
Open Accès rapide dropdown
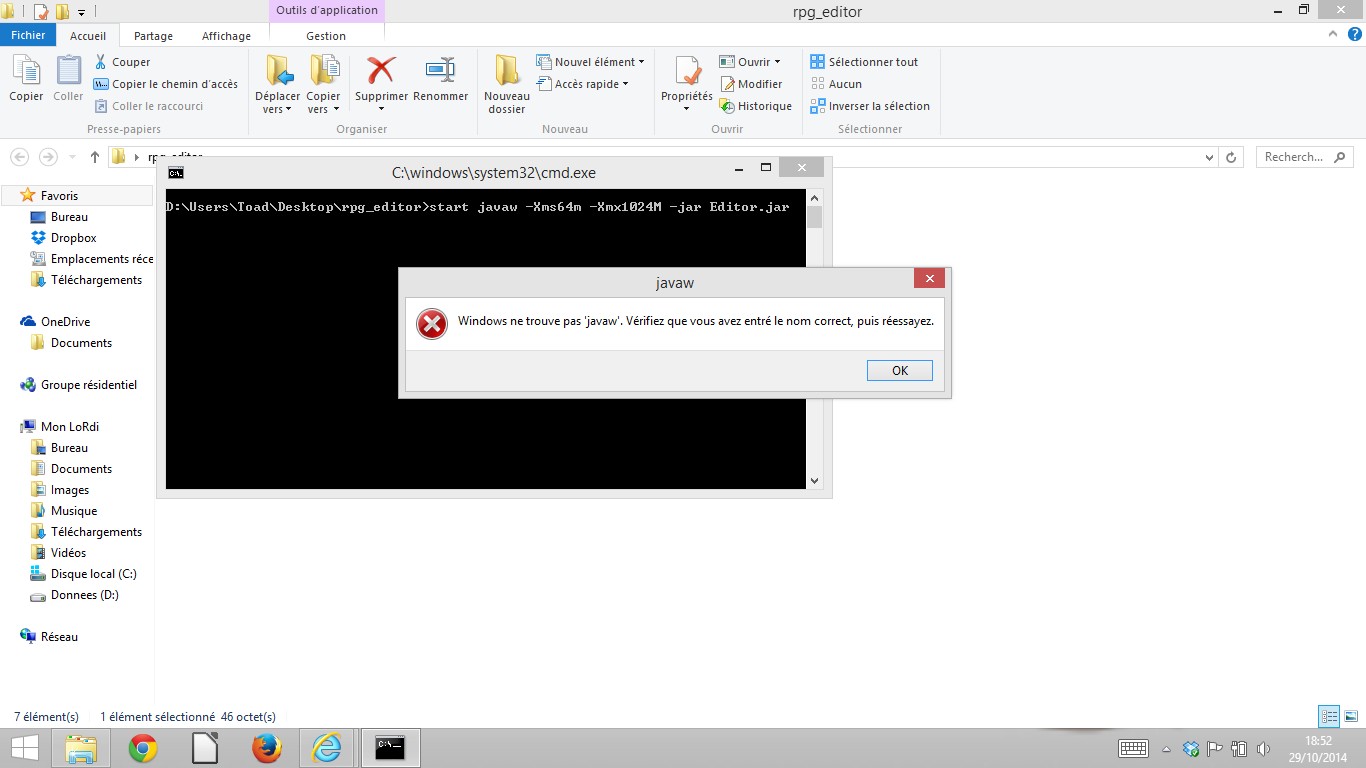[583, 84]
